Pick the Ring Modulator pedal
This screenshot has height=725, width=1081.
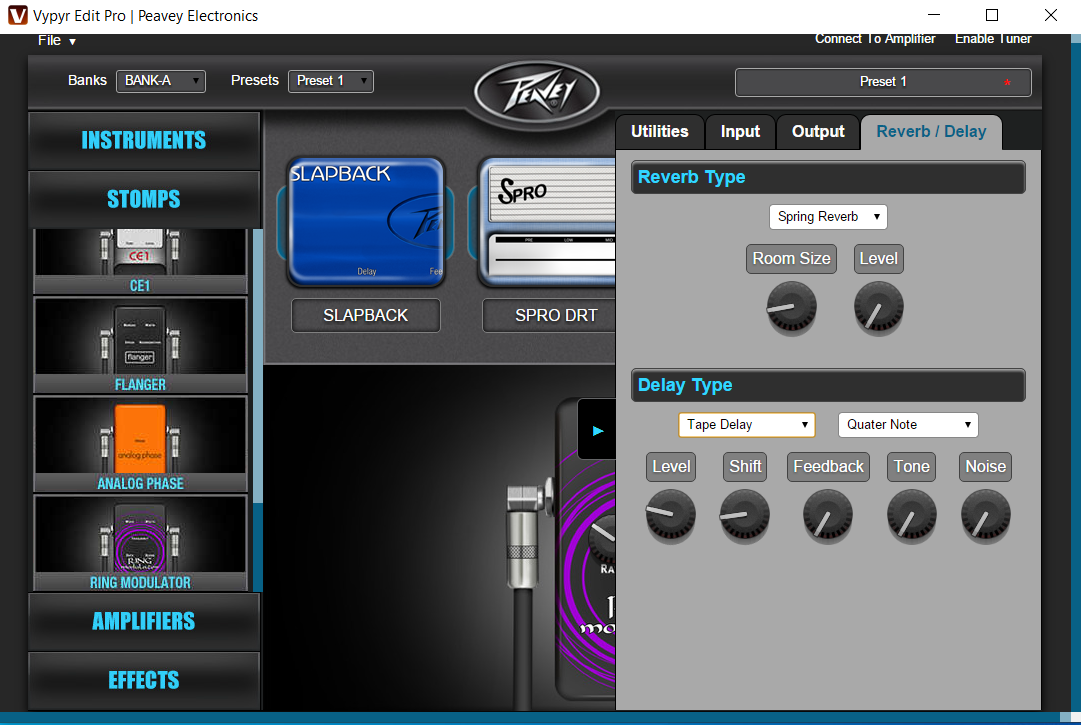tap(141, 543)
